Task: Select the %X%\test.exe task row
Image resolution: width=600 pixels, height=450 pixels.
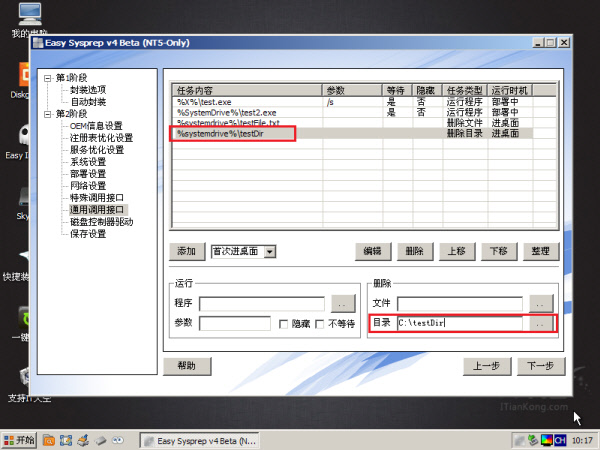Action: [352, 102]
